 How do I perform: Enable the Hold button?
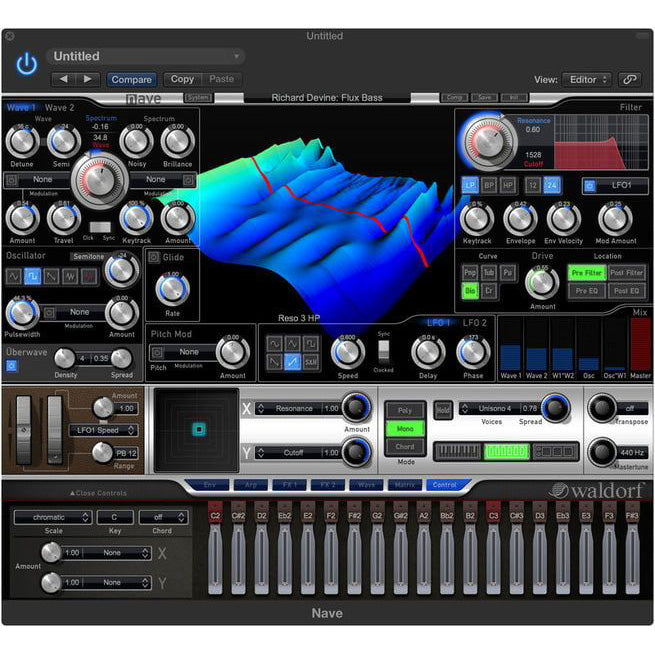tap(443, 409)
